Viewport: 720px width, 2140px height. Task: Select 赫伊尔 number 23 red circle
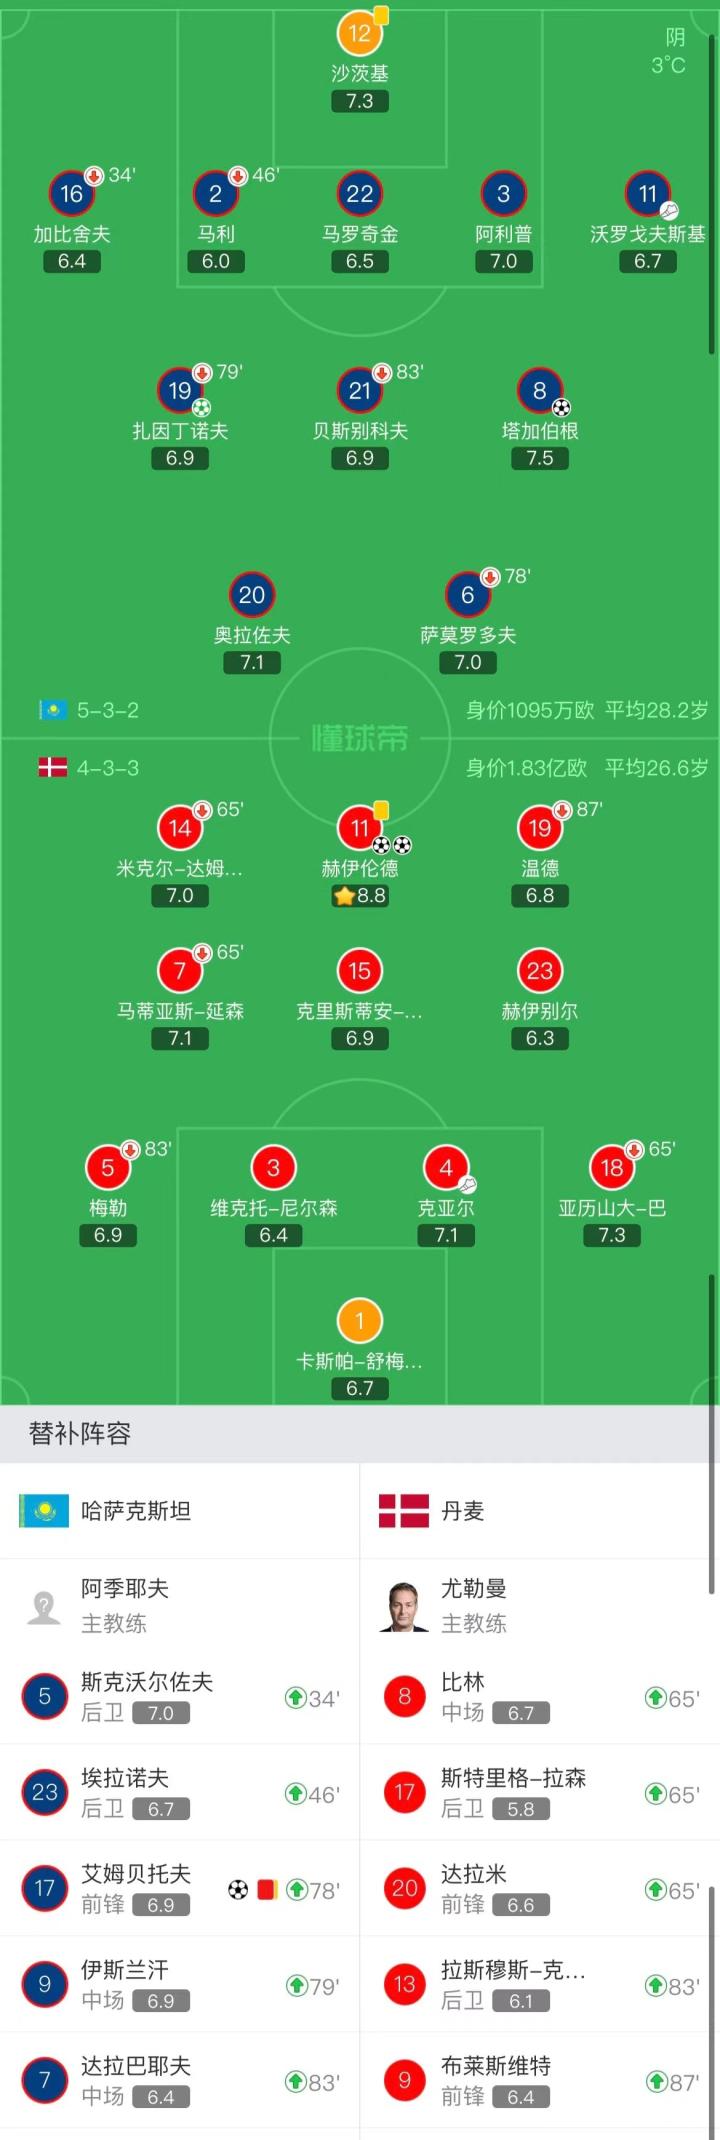tap(539, 971)
